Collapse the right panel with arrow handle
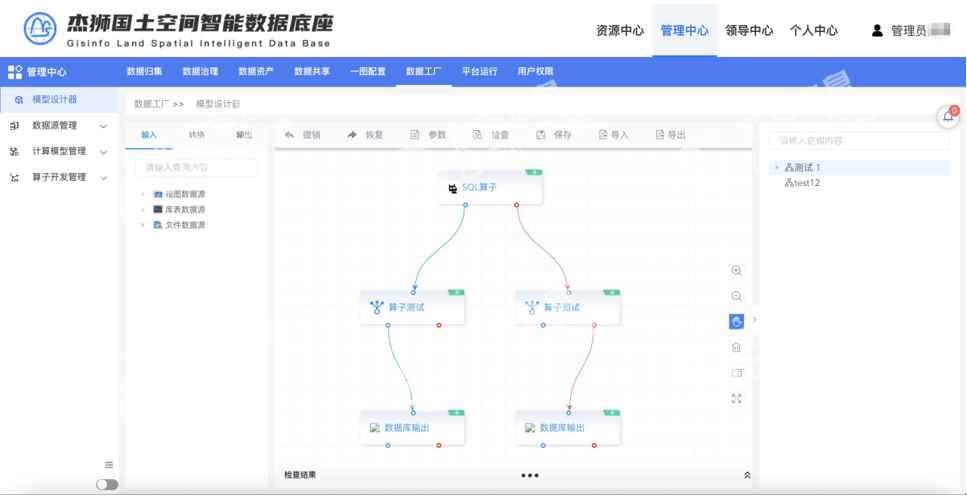967x498 pixels. pos(754,320)
